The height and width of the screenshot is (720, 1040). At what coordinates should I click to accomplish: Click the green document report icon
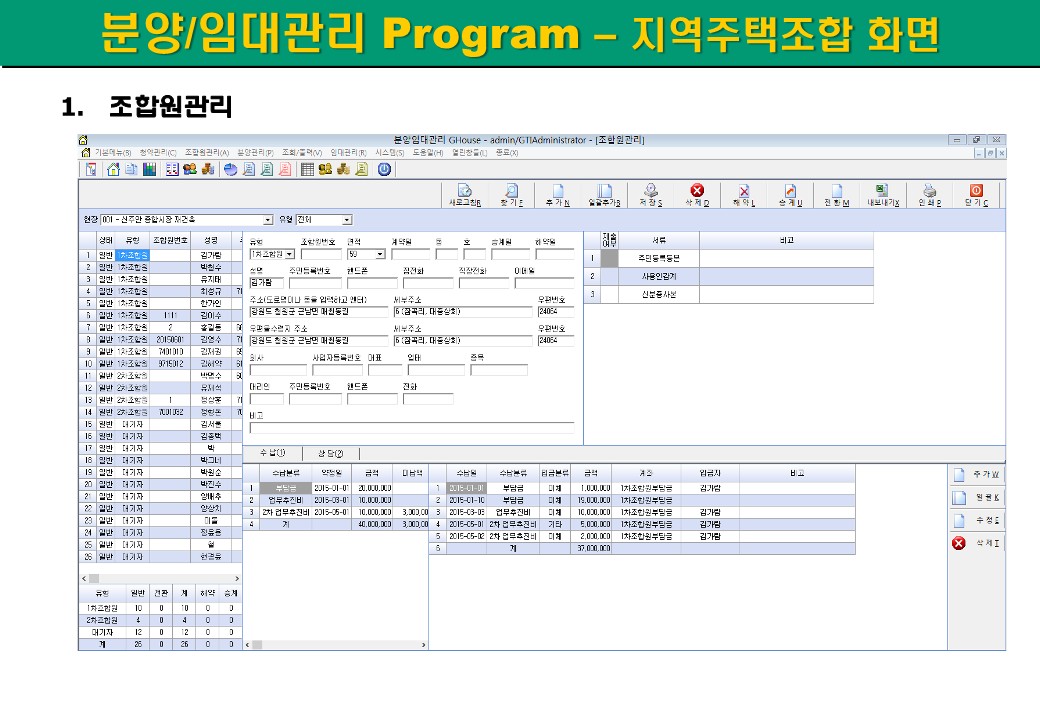click(267, 170)
